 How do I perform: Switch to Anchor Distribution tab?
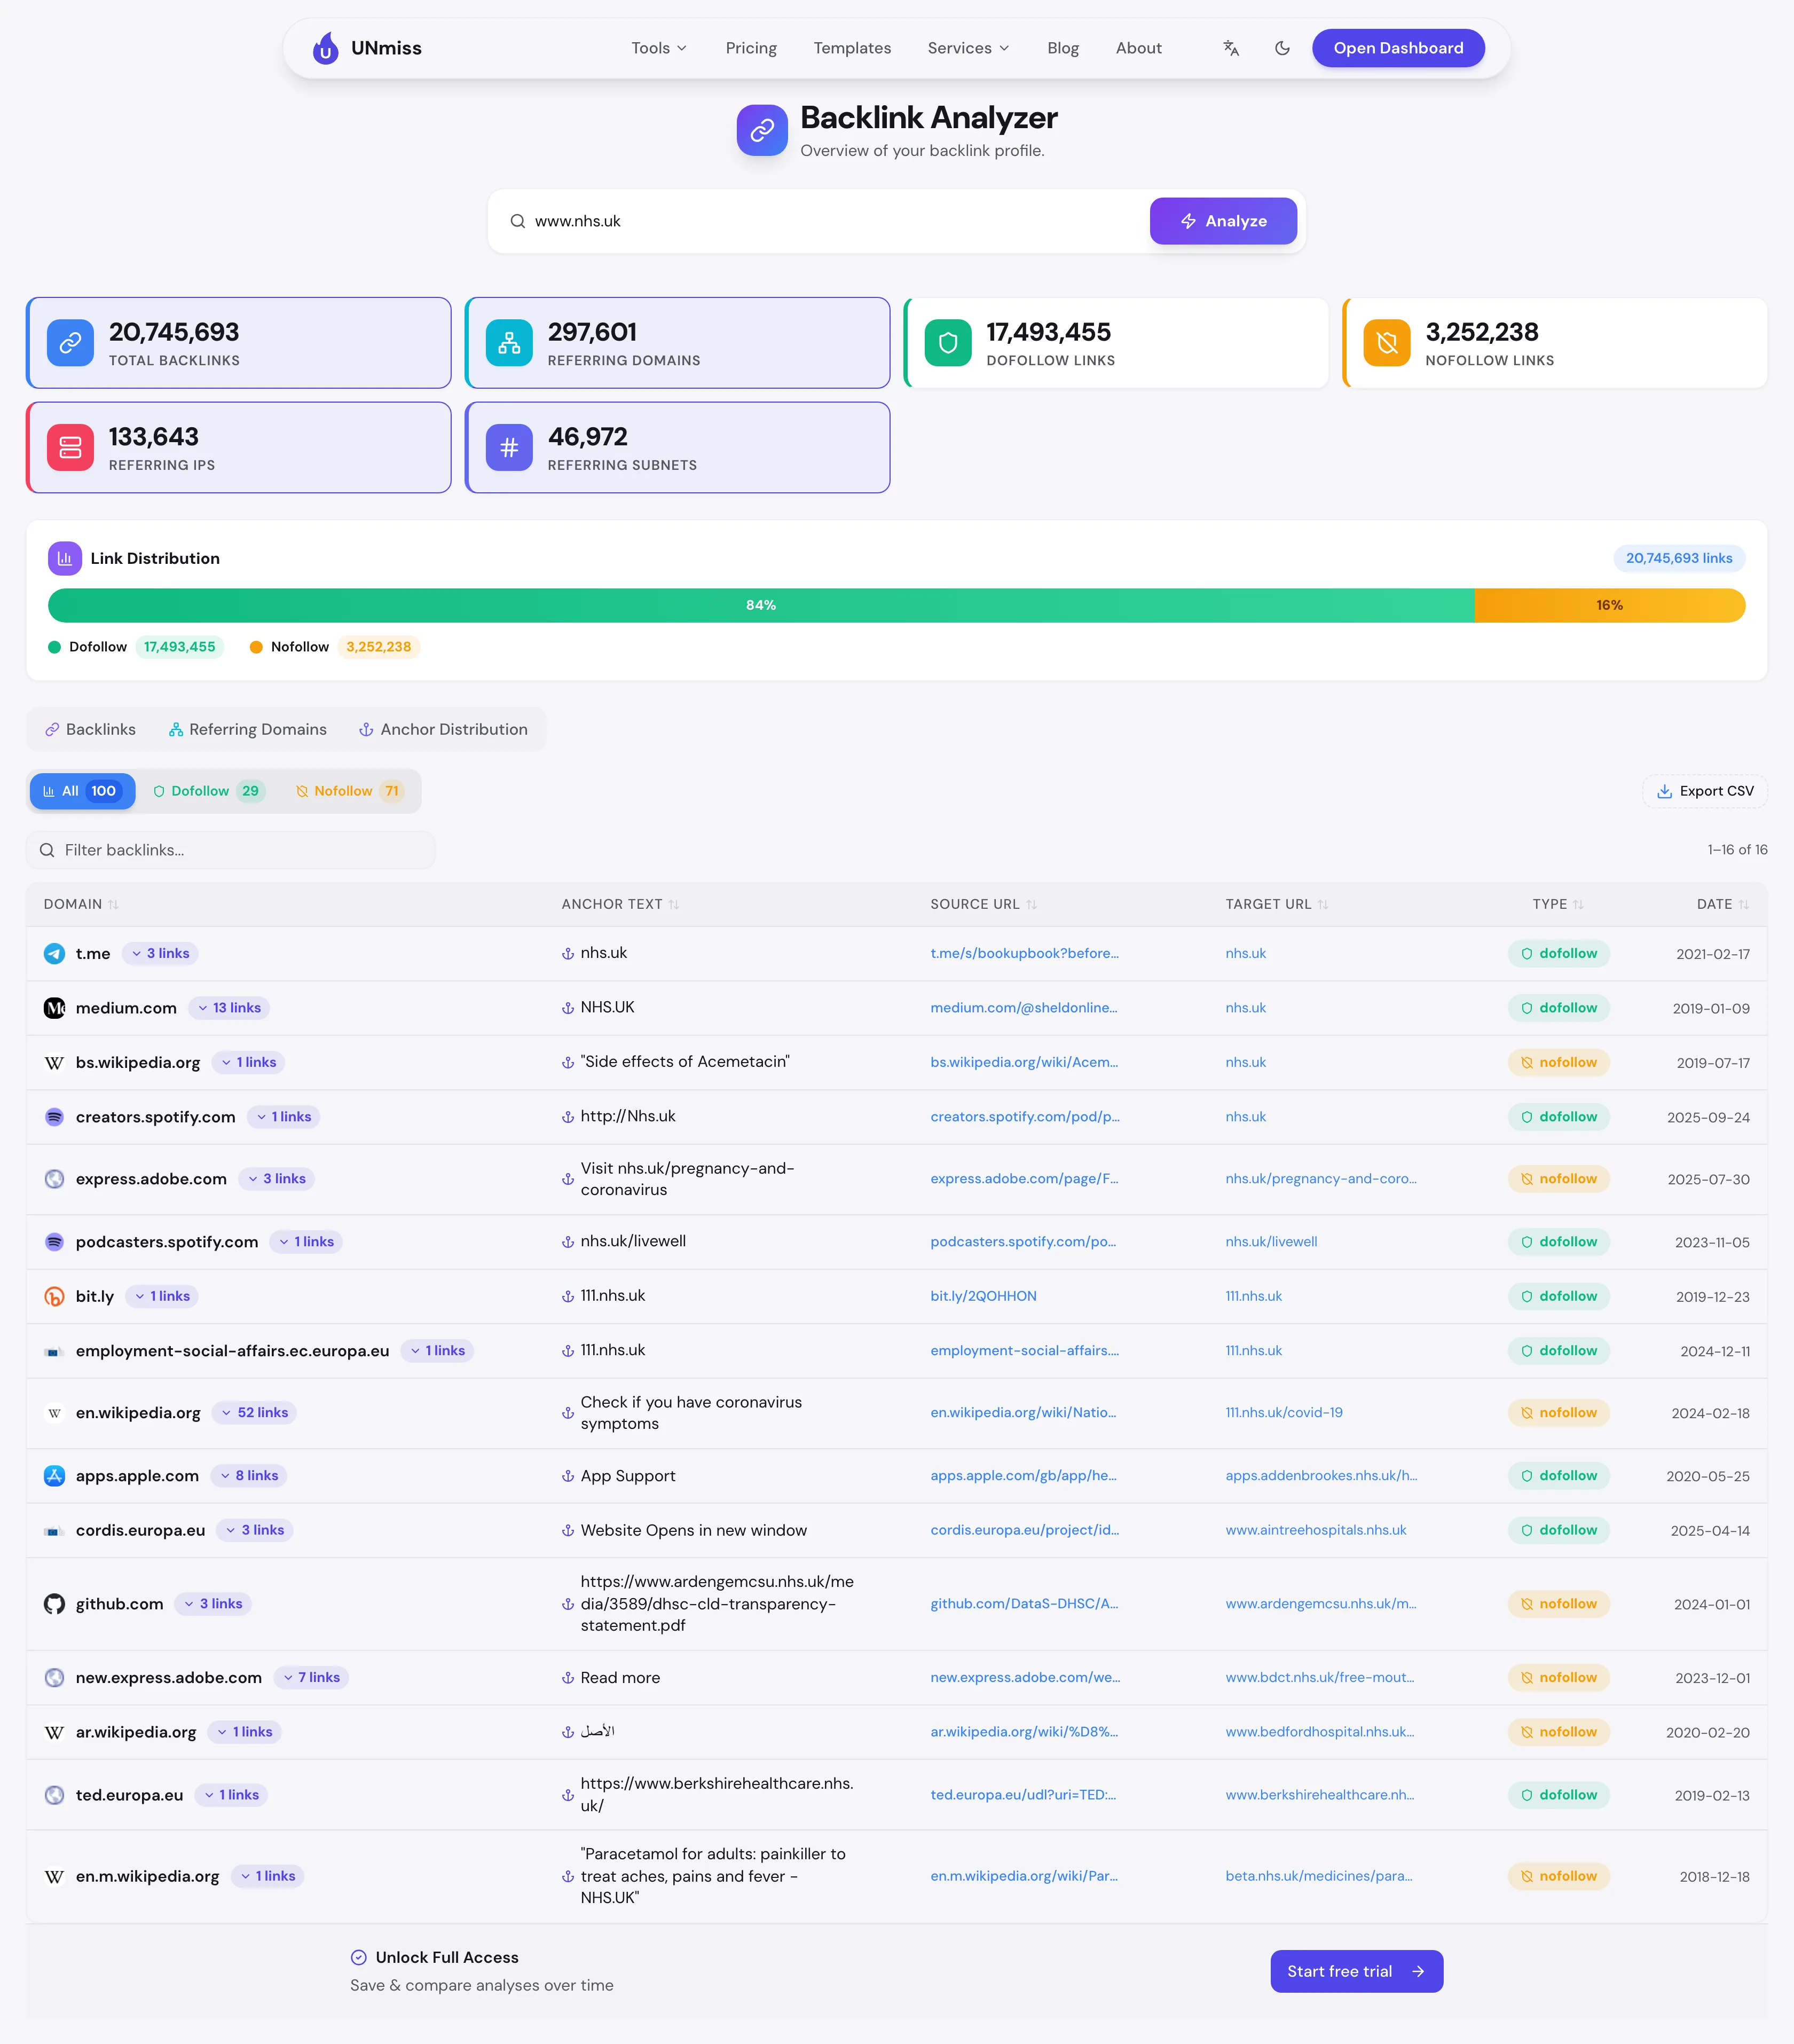point(443,730)
